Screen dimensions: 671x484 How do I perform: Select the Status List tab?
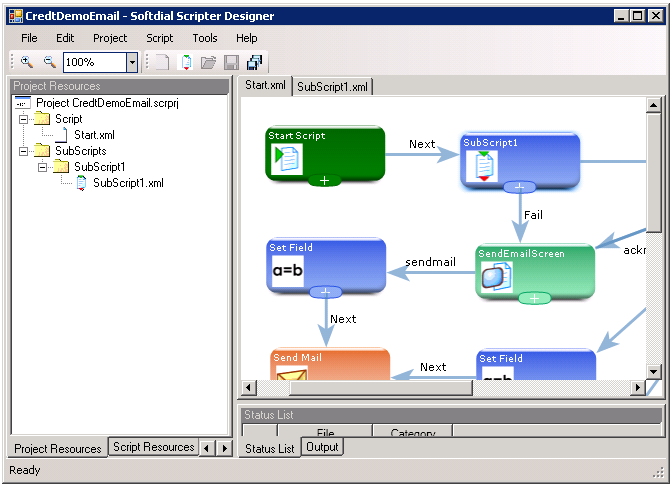(x=270, y=448)
